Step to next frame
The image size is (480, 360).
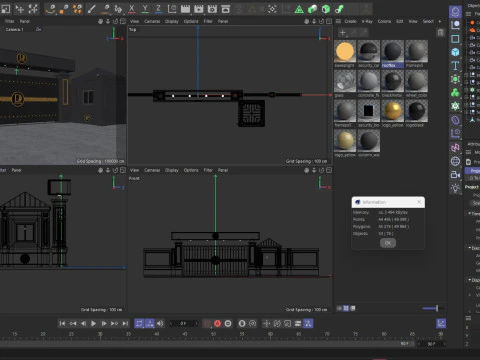pos(104,323)
